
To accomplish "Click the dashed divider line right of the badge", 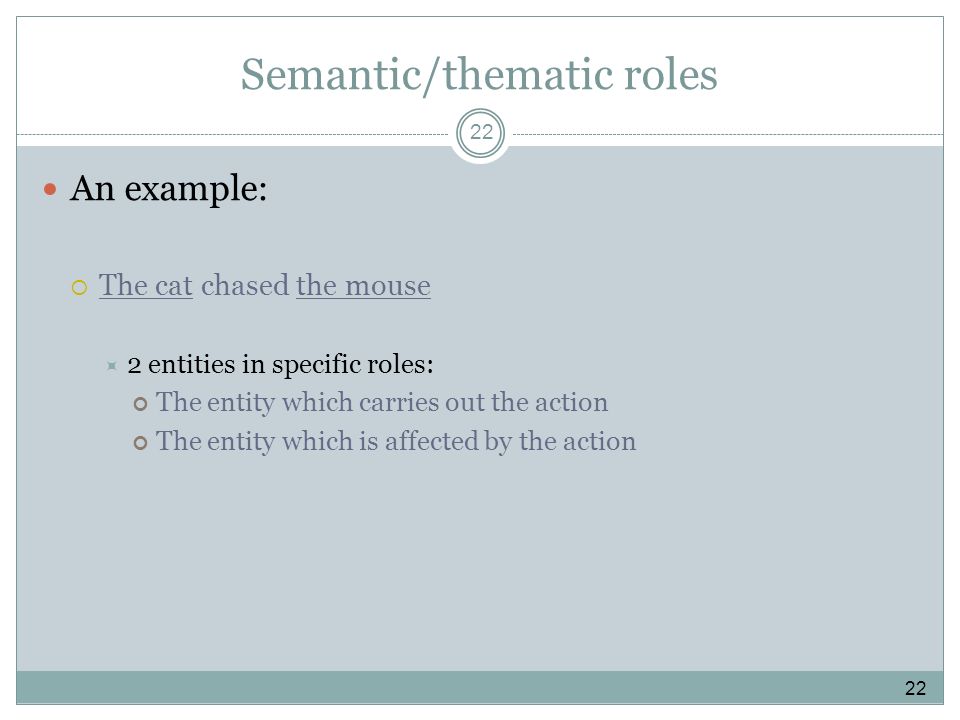I will (728, 134).
